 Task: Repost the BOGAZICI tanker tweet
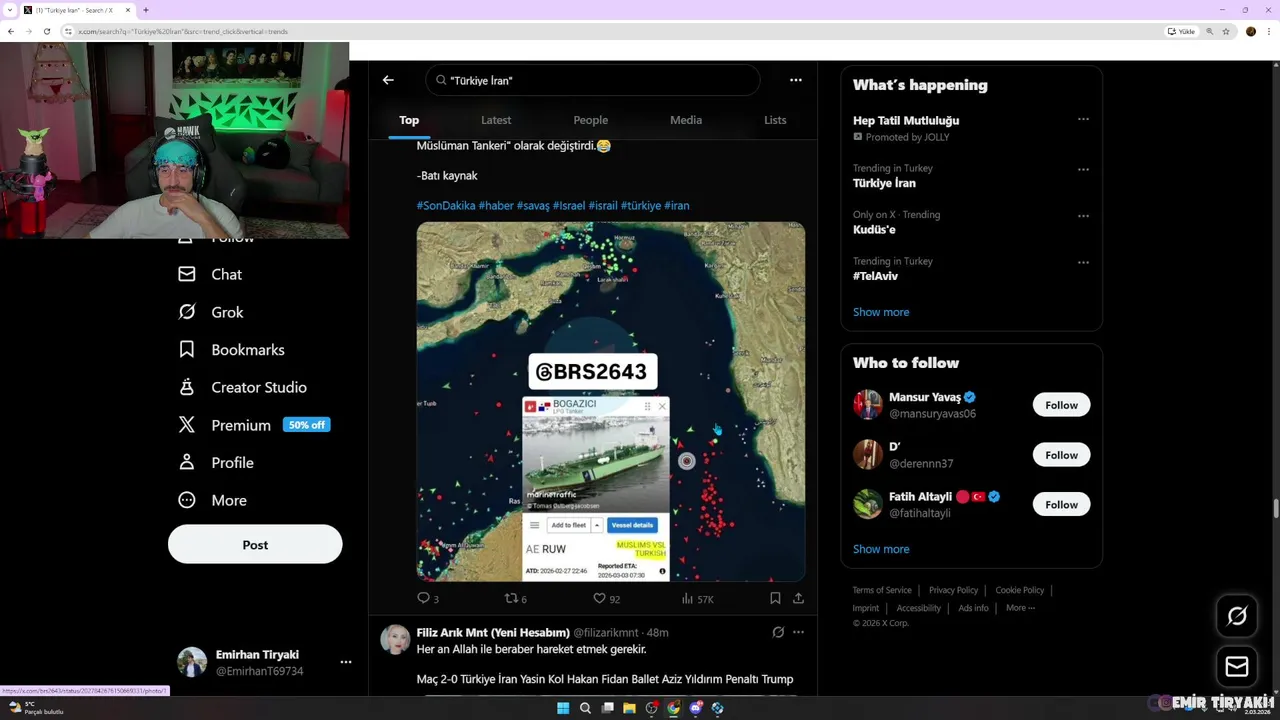click(x=516, y=598)
